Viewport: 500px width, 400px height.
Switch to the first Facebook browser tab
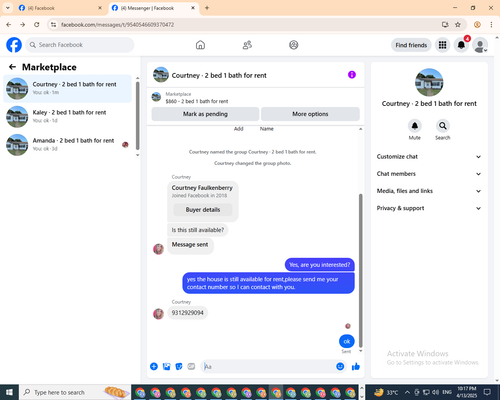pyautogui.click(x=60, y=8)
